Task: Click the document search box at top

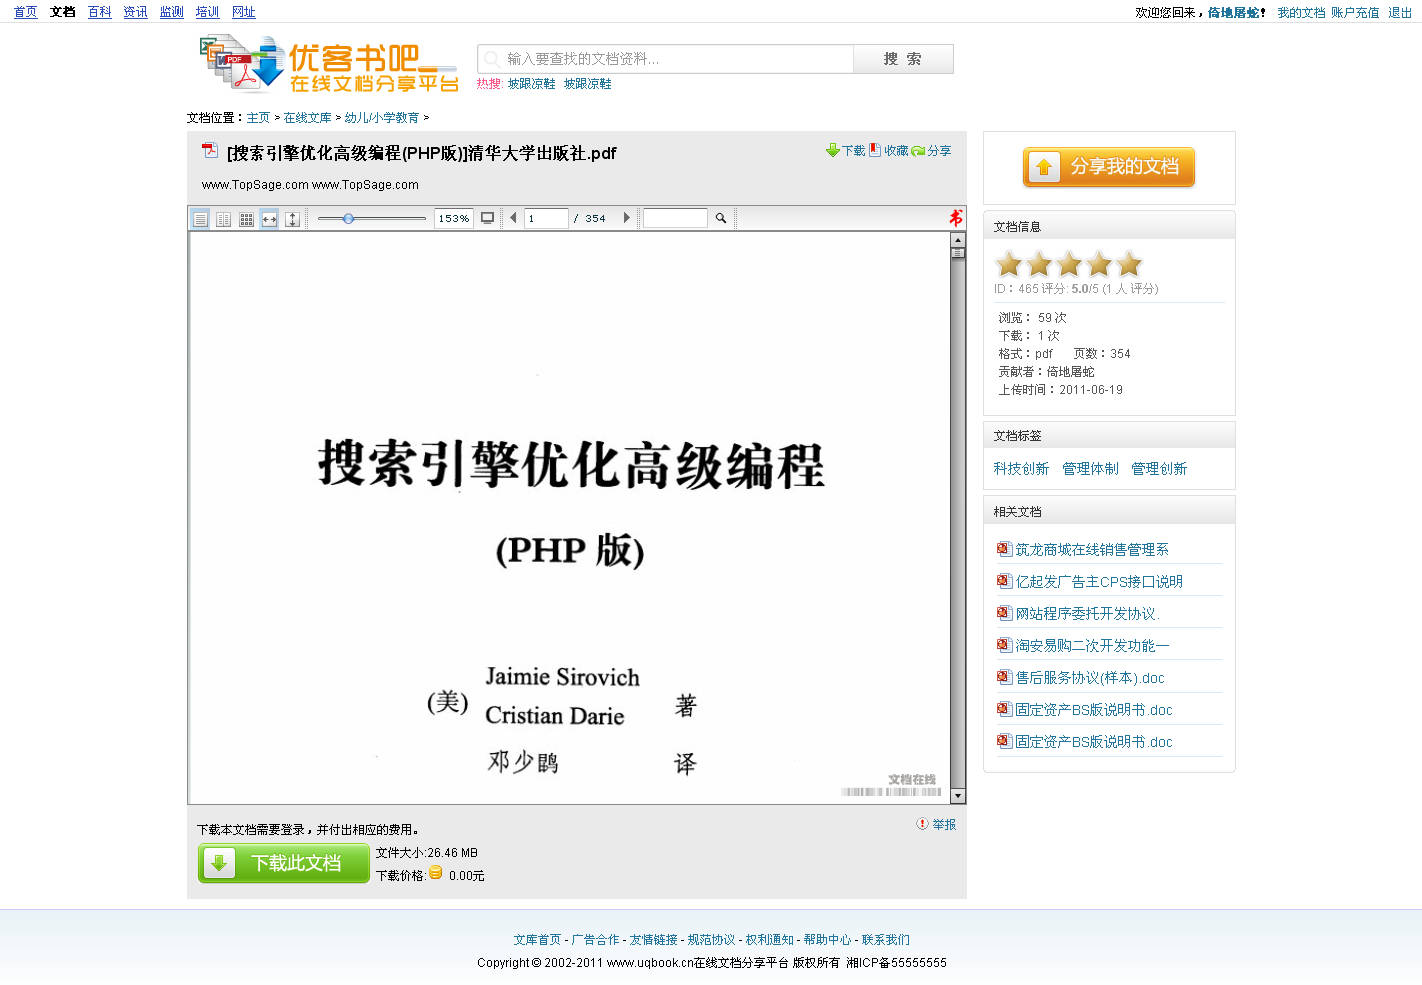Action: pyautogui.click(x=666, y=59)
